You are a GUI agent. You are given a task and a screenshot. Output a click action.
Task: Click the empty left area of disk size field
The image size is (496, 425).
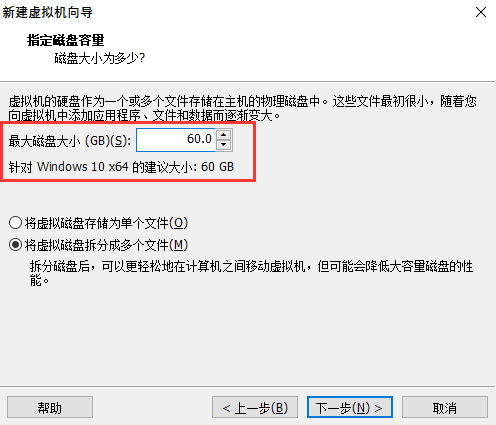coord(160,140)
